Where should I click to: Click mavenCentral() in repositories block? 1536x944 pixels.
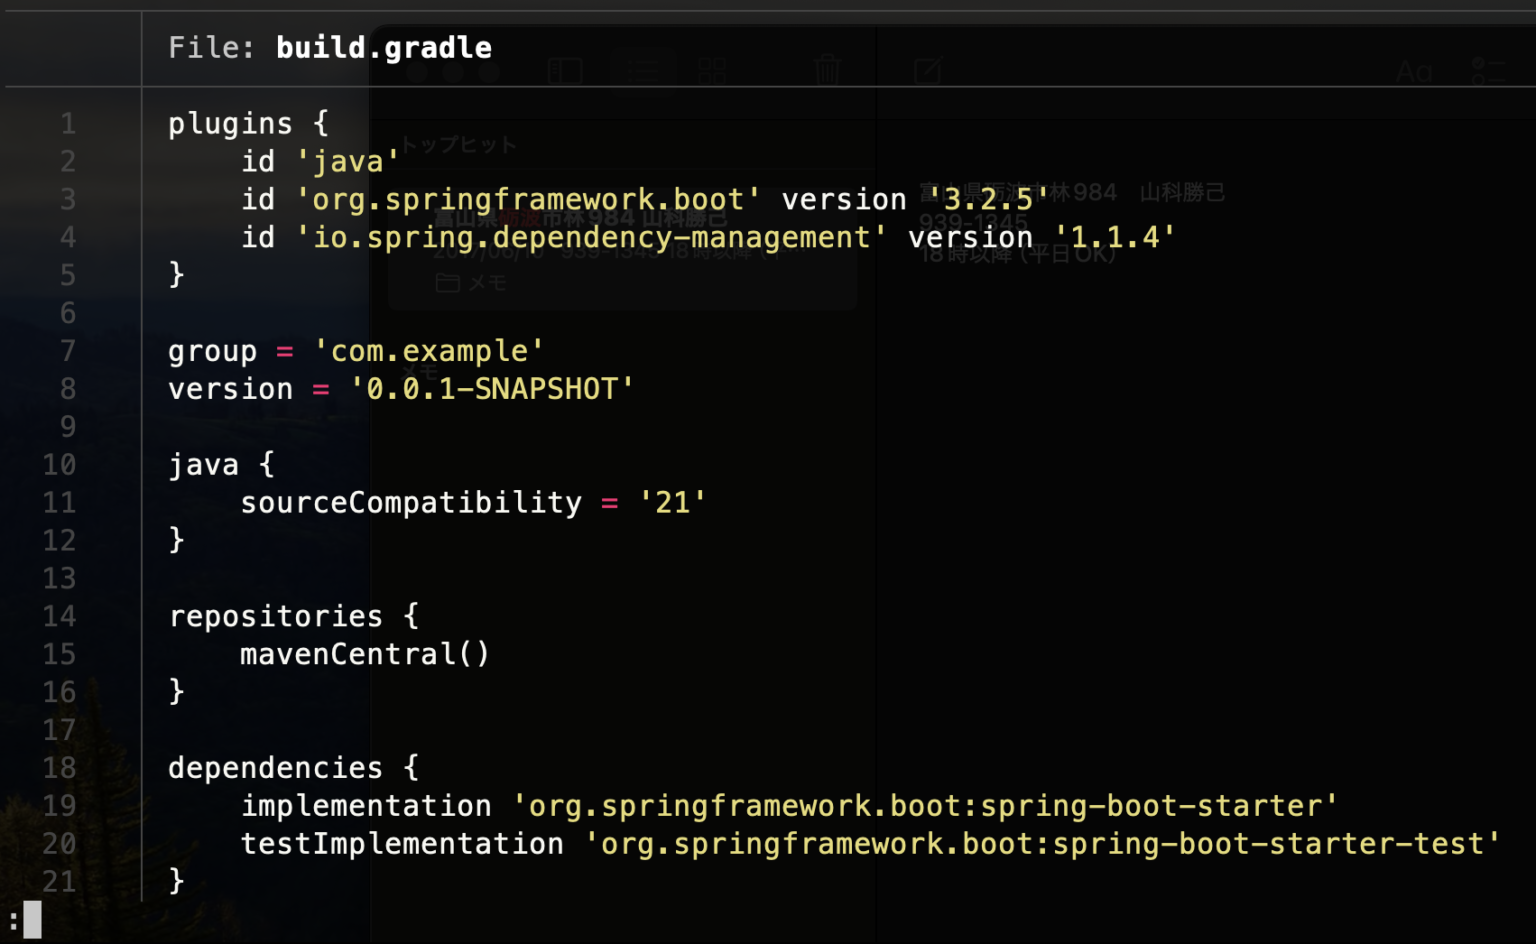pyautogui.click(x=365, y=654)
